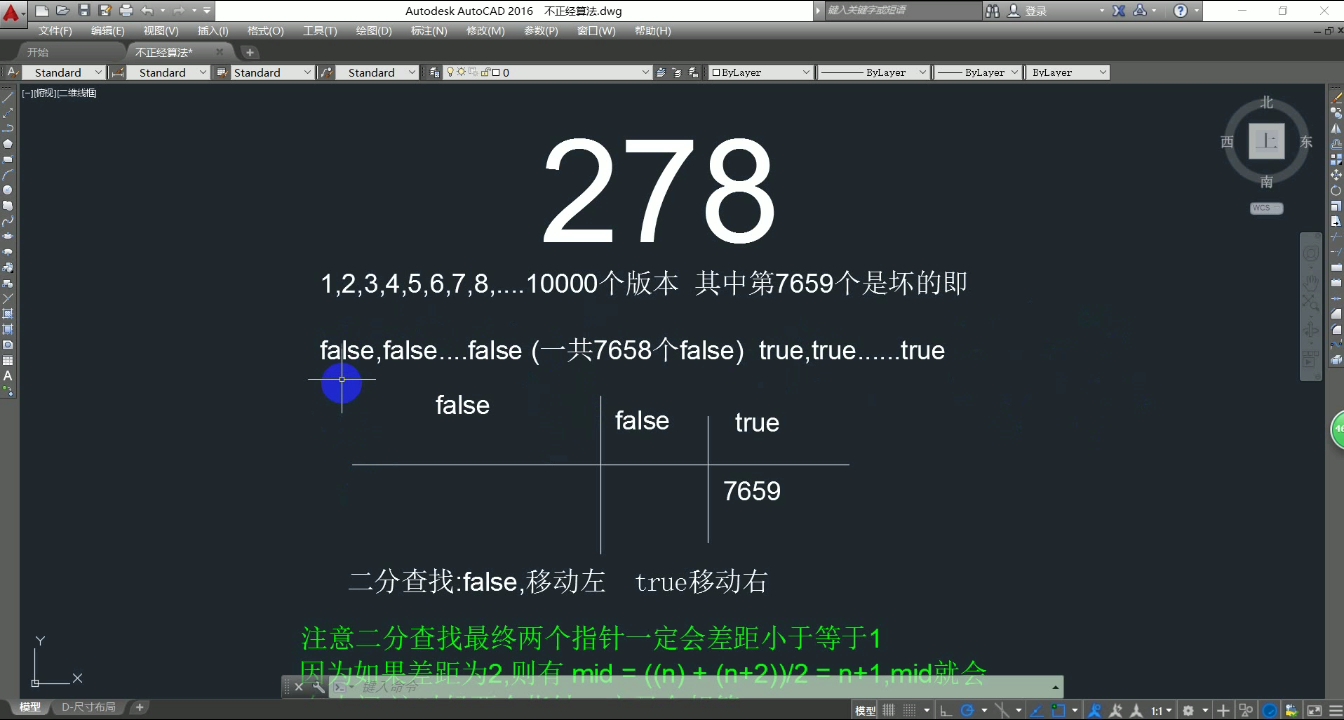Select the Line tool in the draw toolbar
Image resolution: width=1344 pixels, height=720 pixels.
tap(8, 96)
